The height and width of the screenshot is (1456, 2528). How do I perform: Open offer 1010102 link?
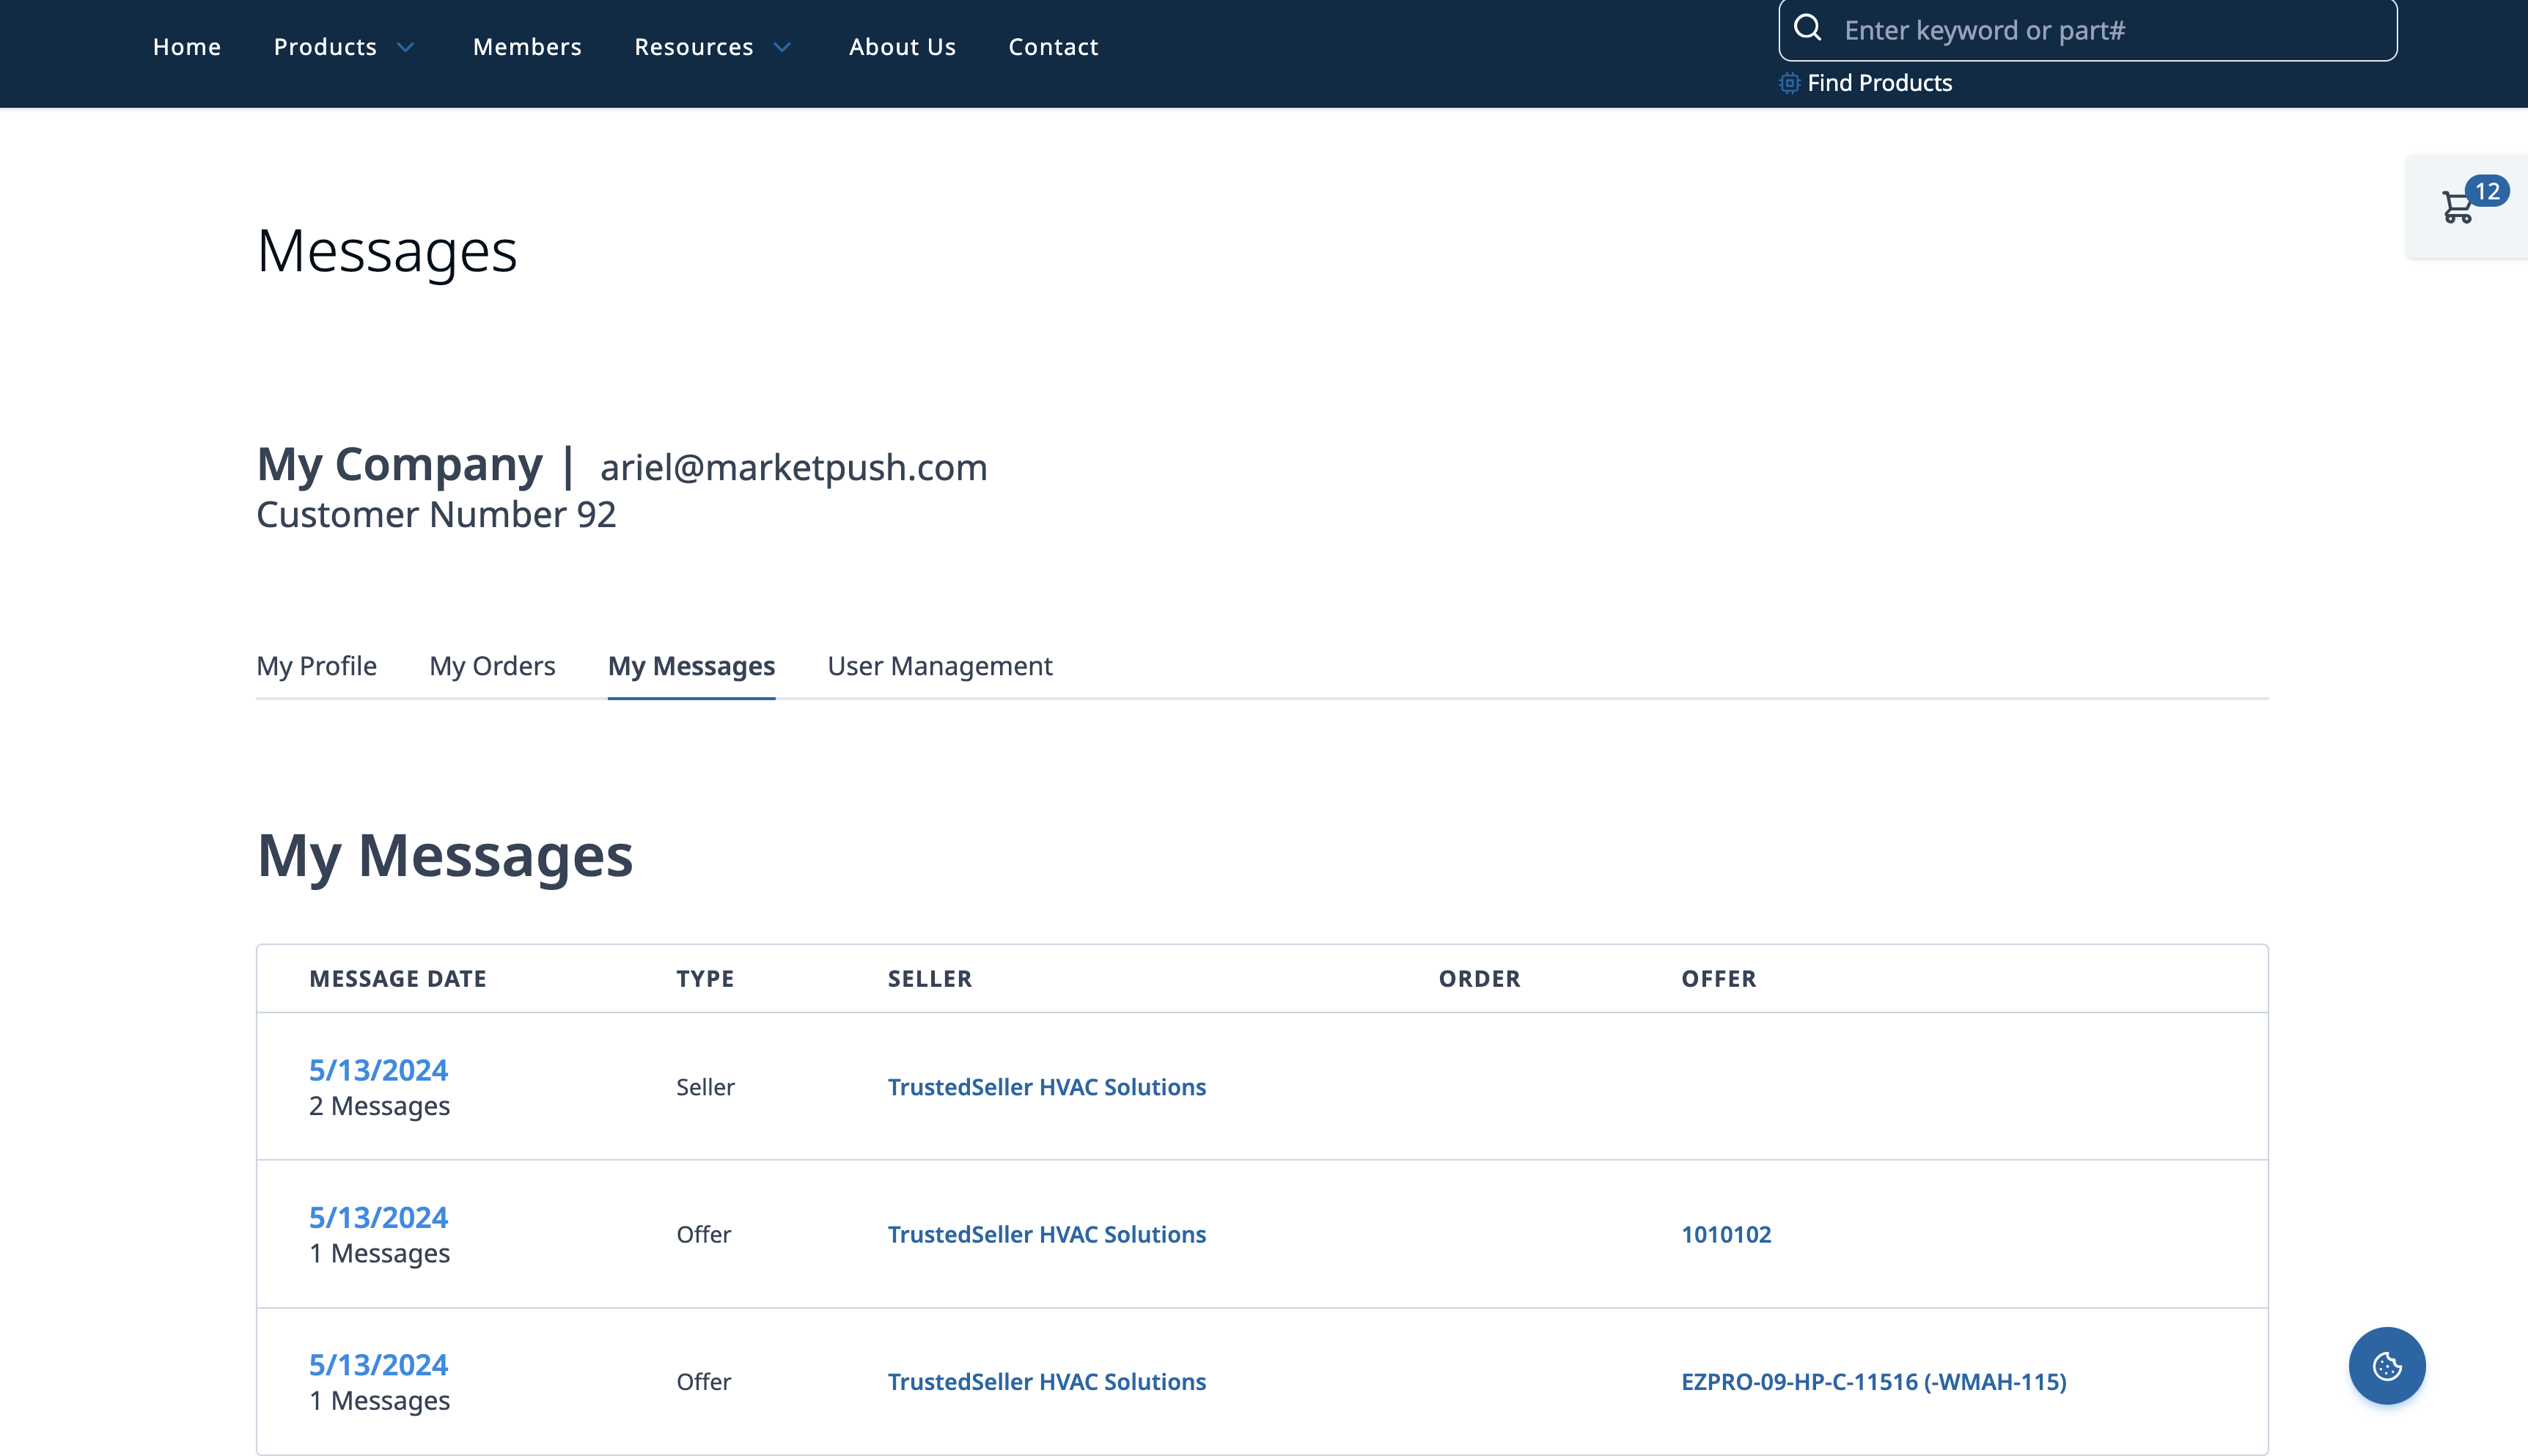(x=1726, y=1234)
